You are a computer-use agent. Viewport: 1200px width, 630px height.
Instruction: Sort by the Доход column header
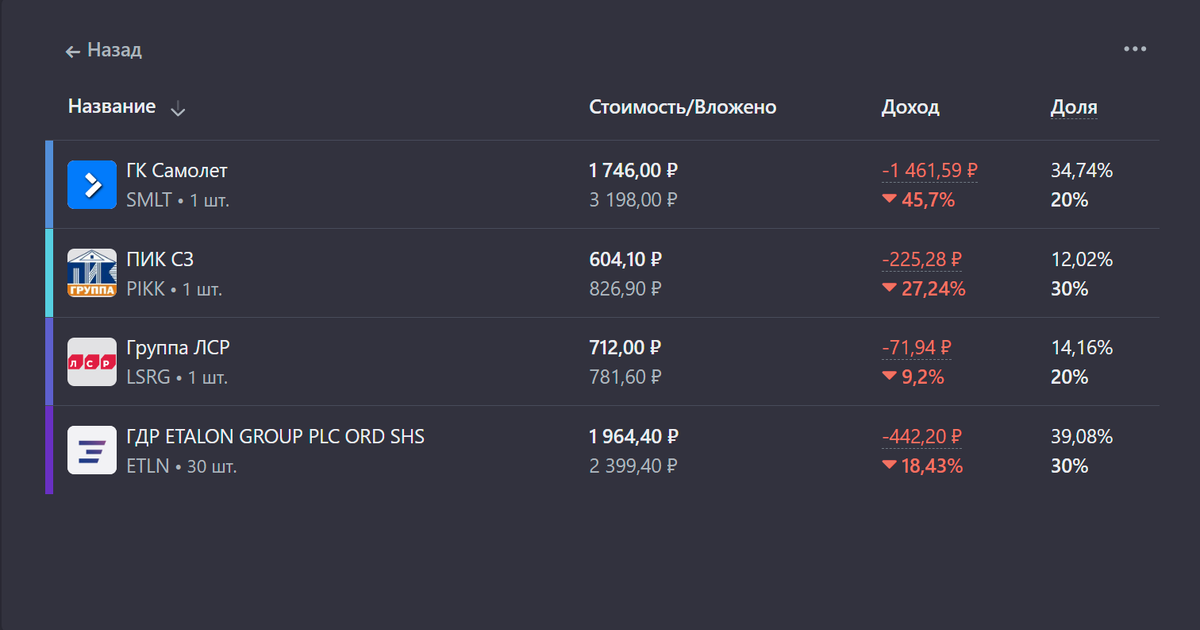click(910, 107)
